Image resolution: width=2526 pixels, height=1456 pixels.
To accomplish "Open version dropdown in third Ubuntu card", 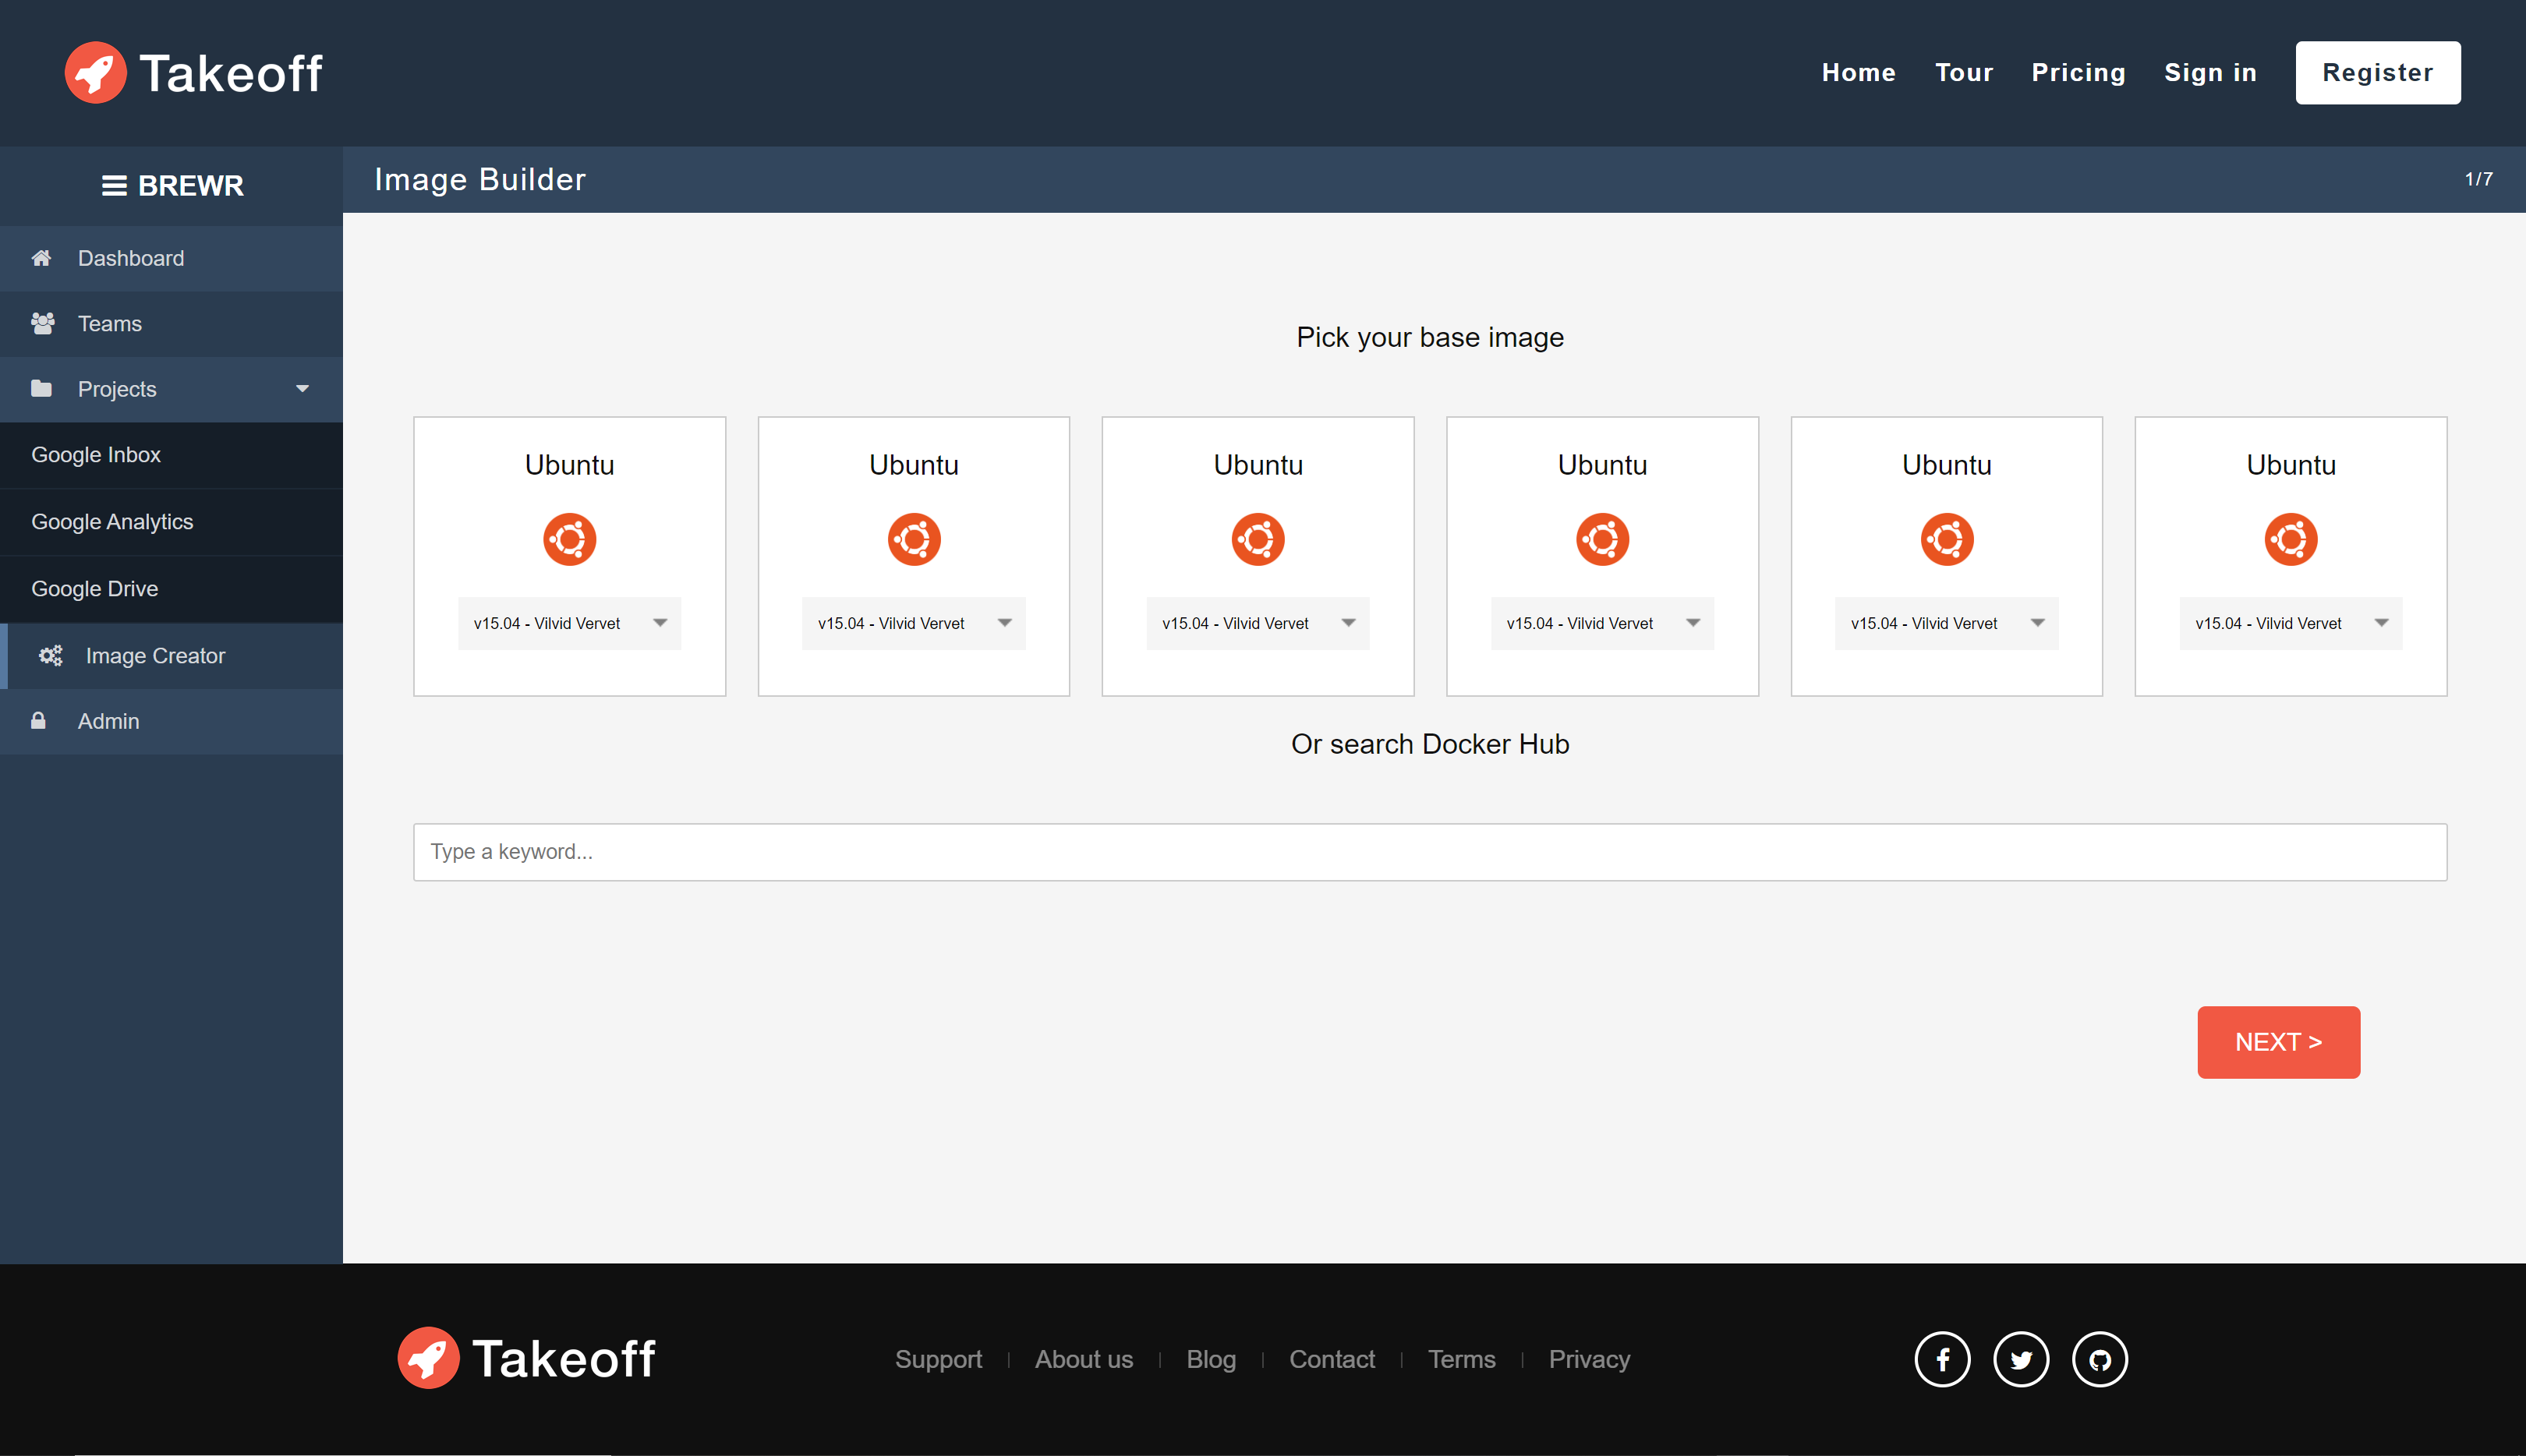I will coord(1257,623).
